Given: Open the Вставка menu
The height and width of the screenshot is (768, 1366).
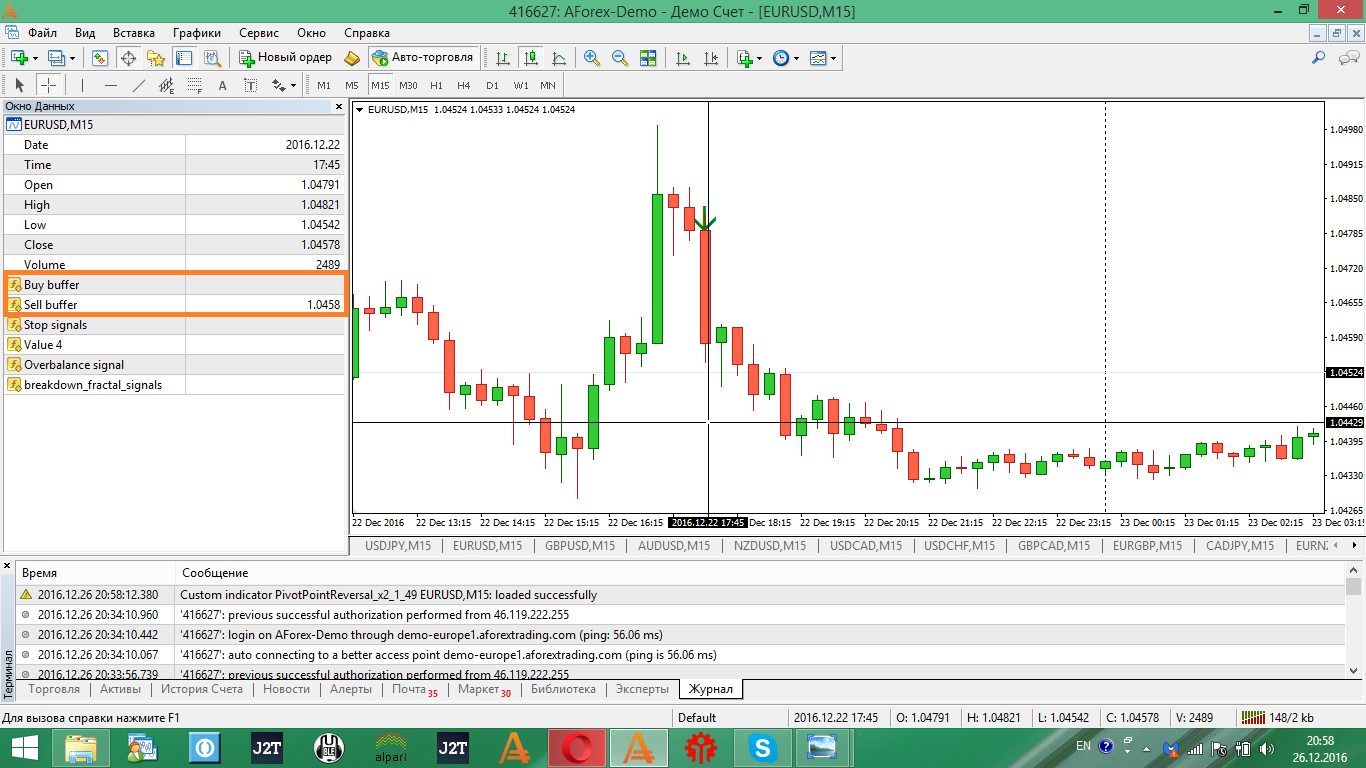Looking at the screenshot, I should (135, 33).
